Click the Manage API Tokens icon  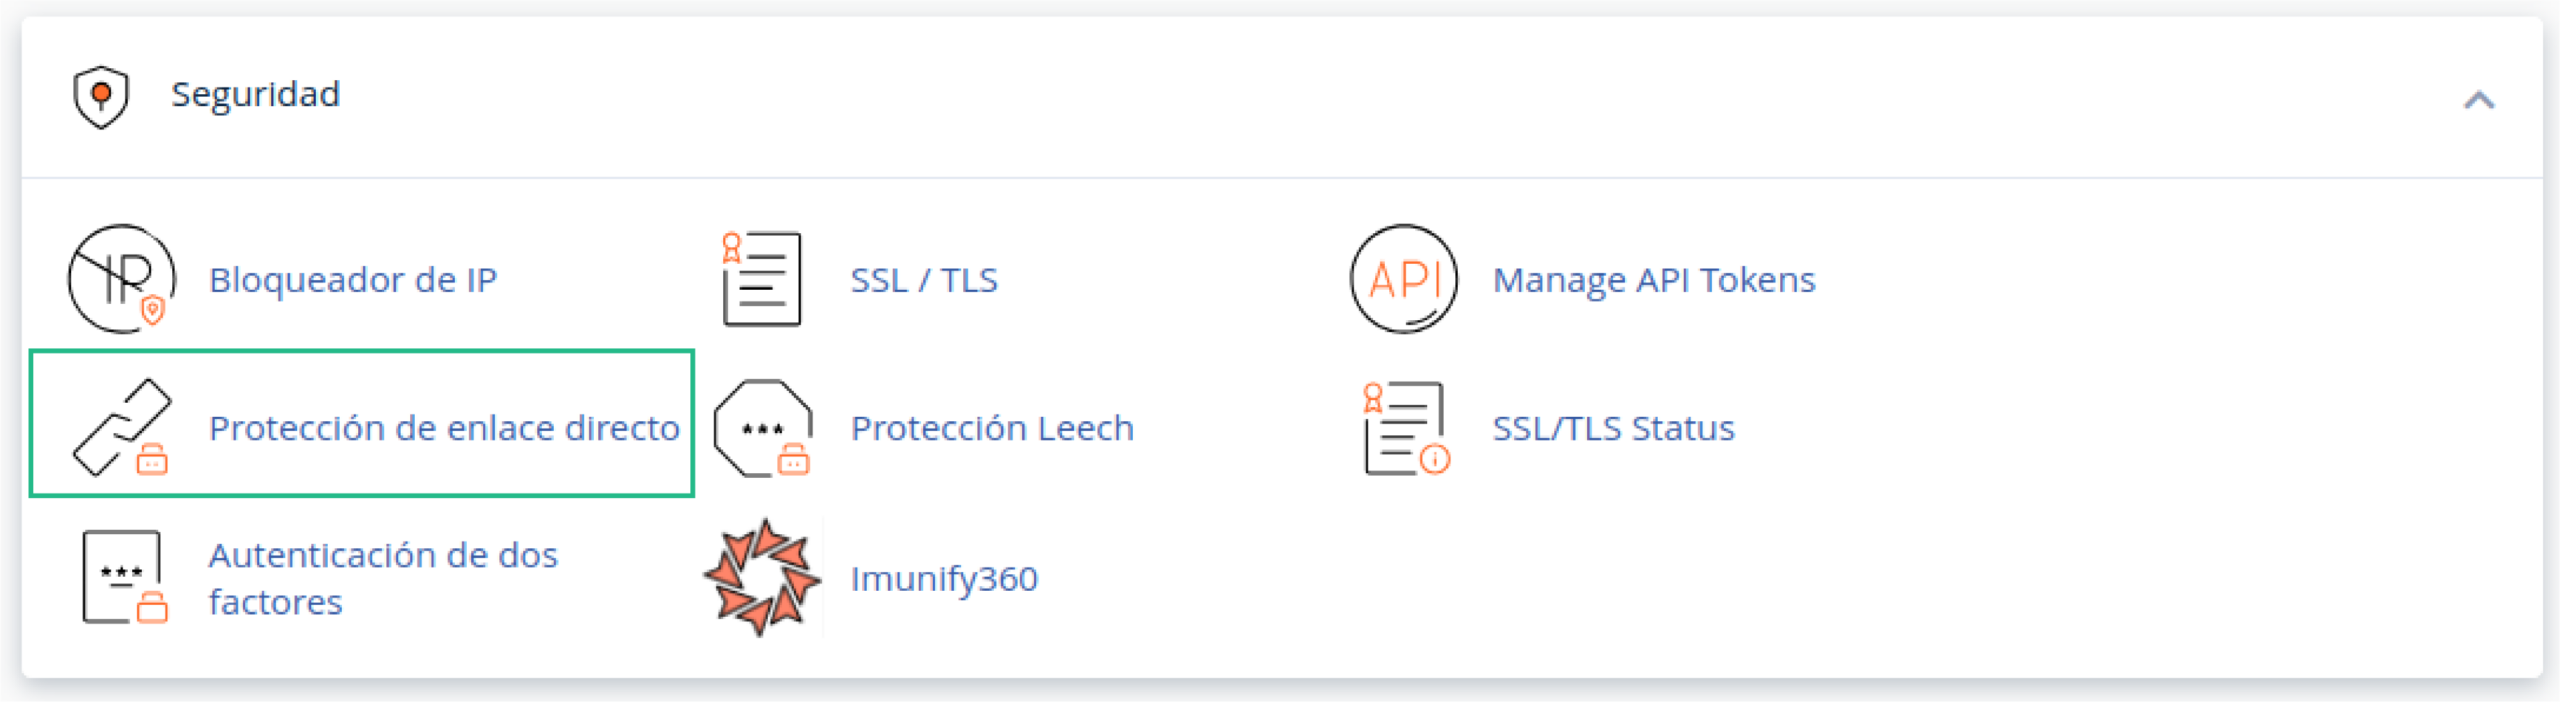pos(1403,279)
